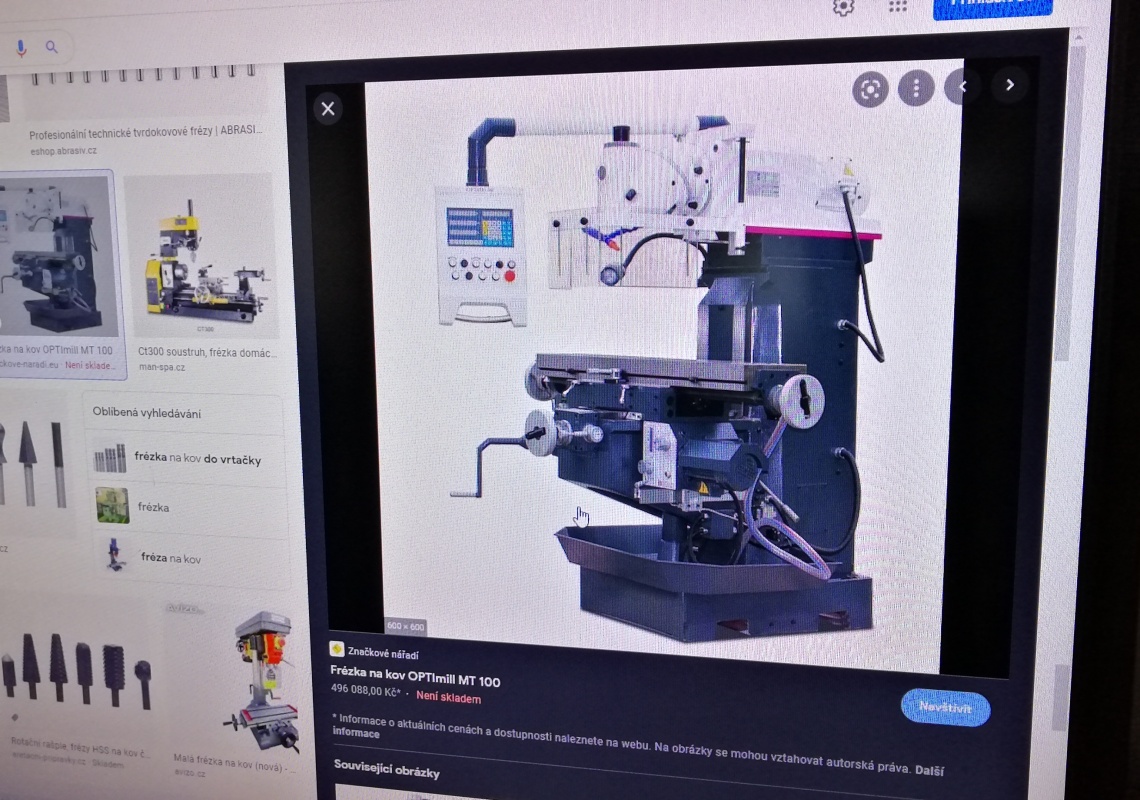Viewport: 1140px width, 800px height.
Task: Open Google settings gear icon
Action: click(843, 7)
